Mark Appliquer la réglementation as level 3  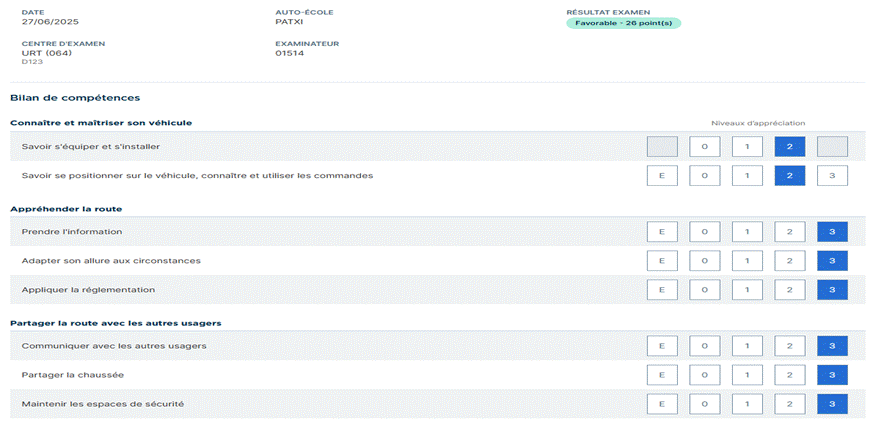832,290
